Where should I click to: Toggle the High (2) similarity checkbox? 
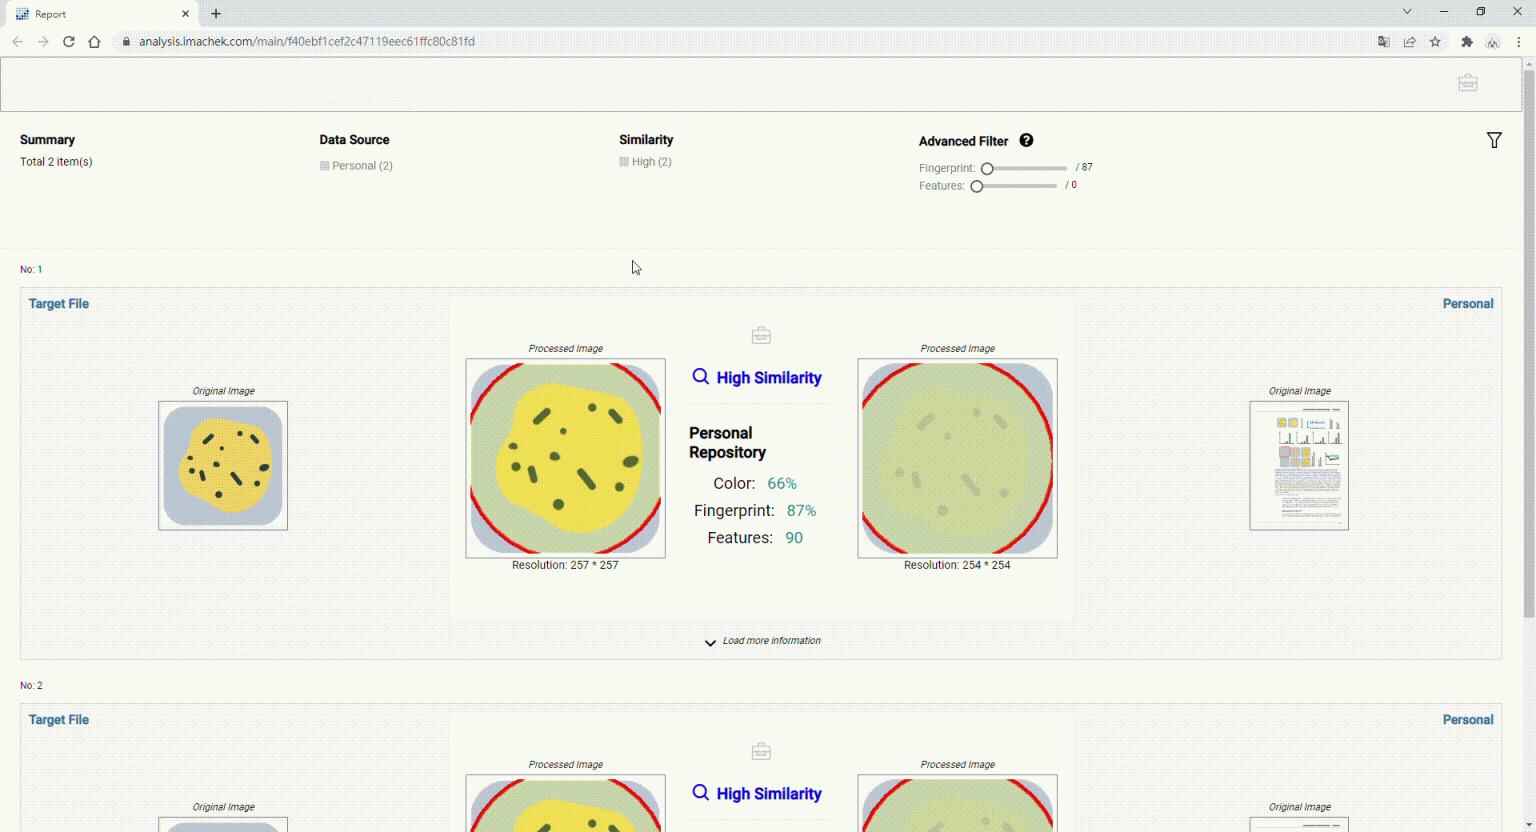[624, 162]
